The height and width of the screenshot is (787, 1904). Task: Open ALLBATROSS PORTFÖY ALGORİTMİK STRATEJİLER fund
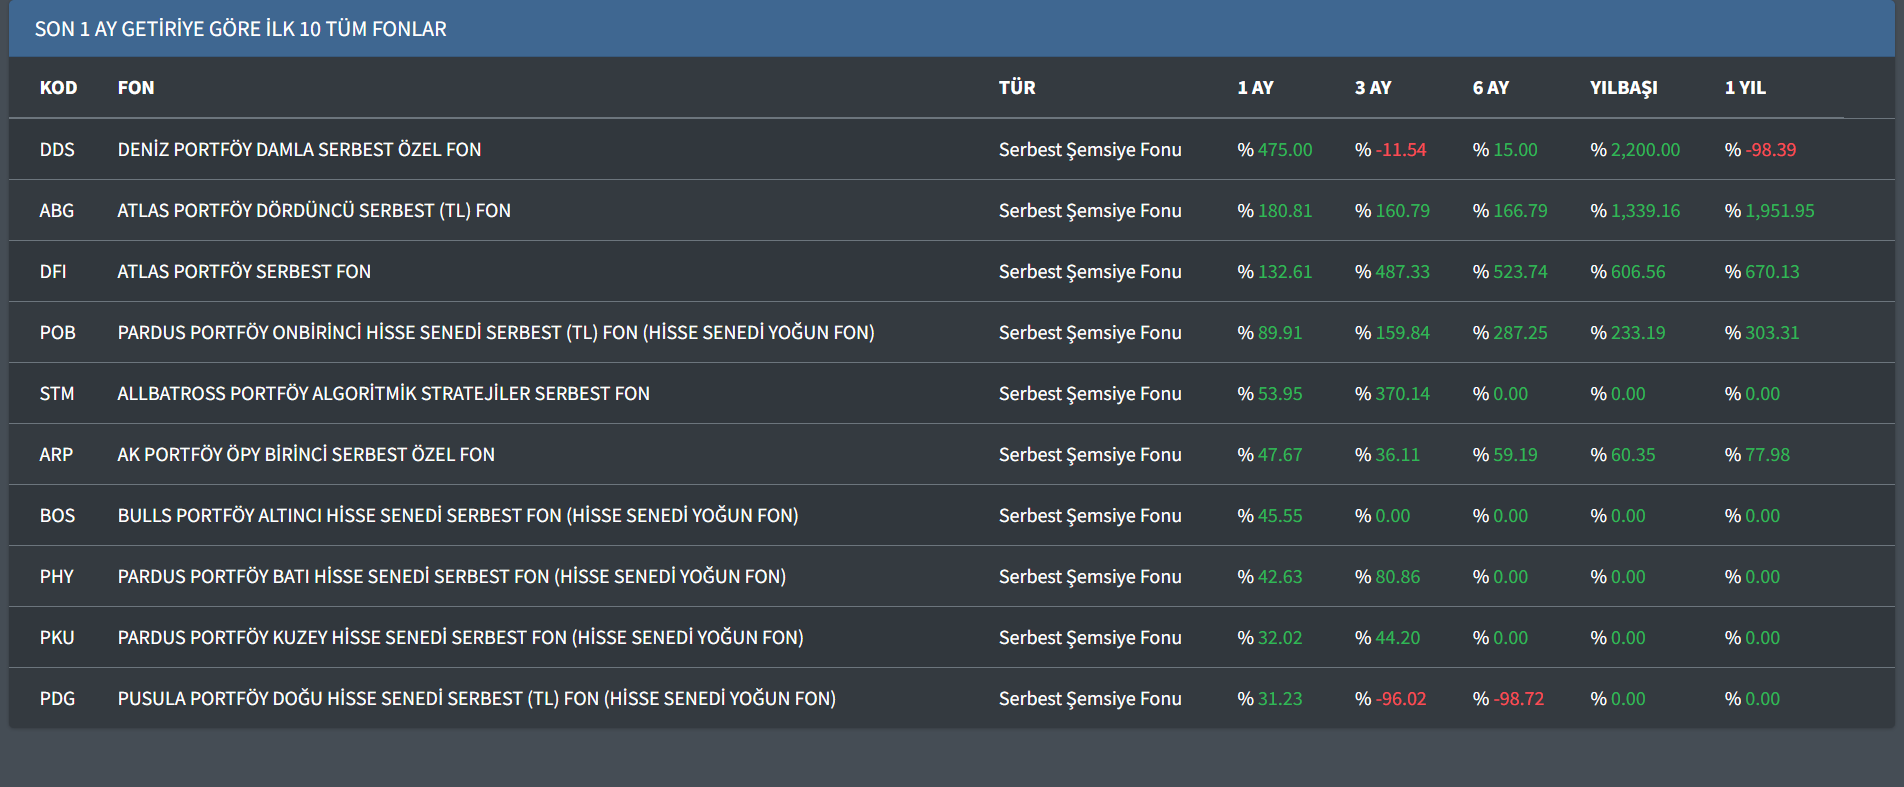pos(383,394)
